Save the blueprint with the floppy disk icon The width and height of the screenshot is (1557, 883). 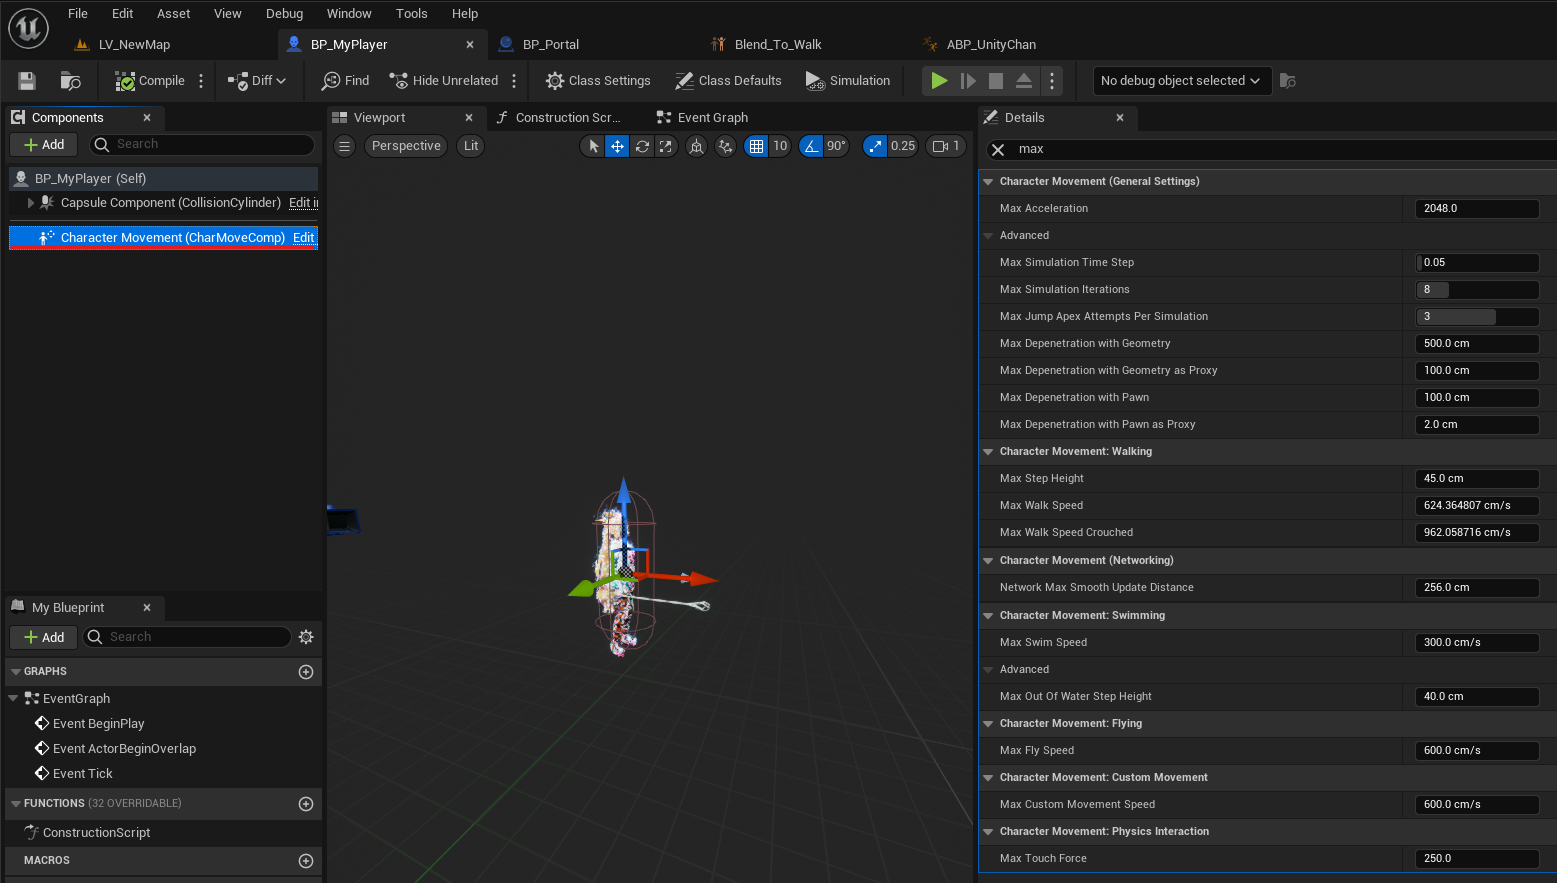click(27, 81)
